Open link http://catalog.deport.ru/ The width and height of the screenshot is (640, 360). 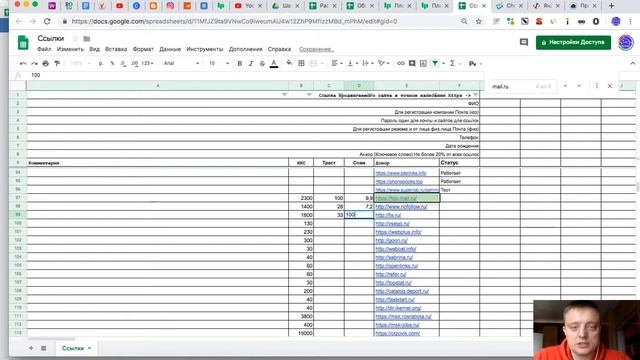point(402,291)
